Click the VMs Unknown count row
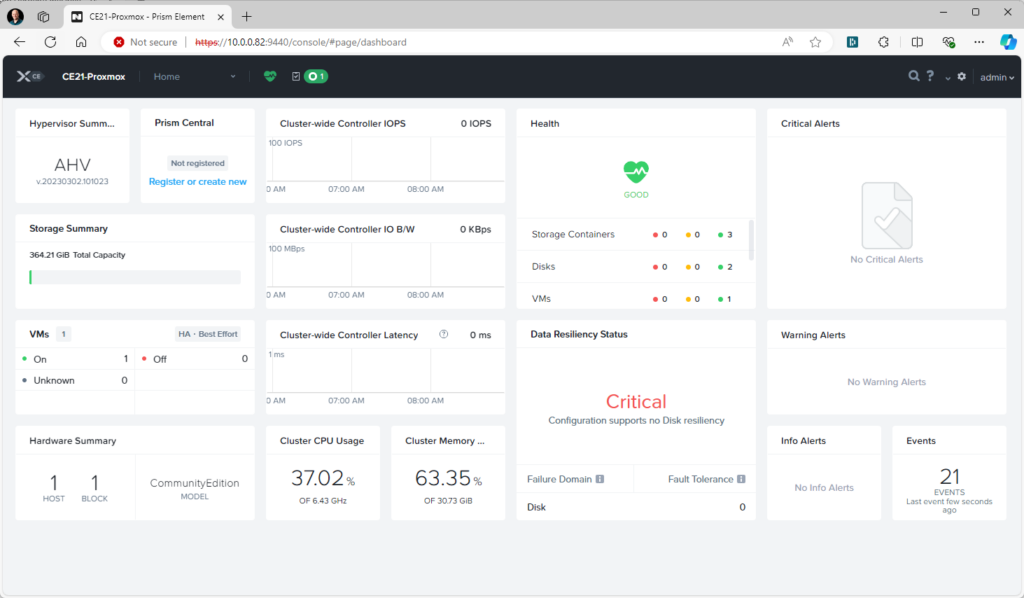 point(75,380)
